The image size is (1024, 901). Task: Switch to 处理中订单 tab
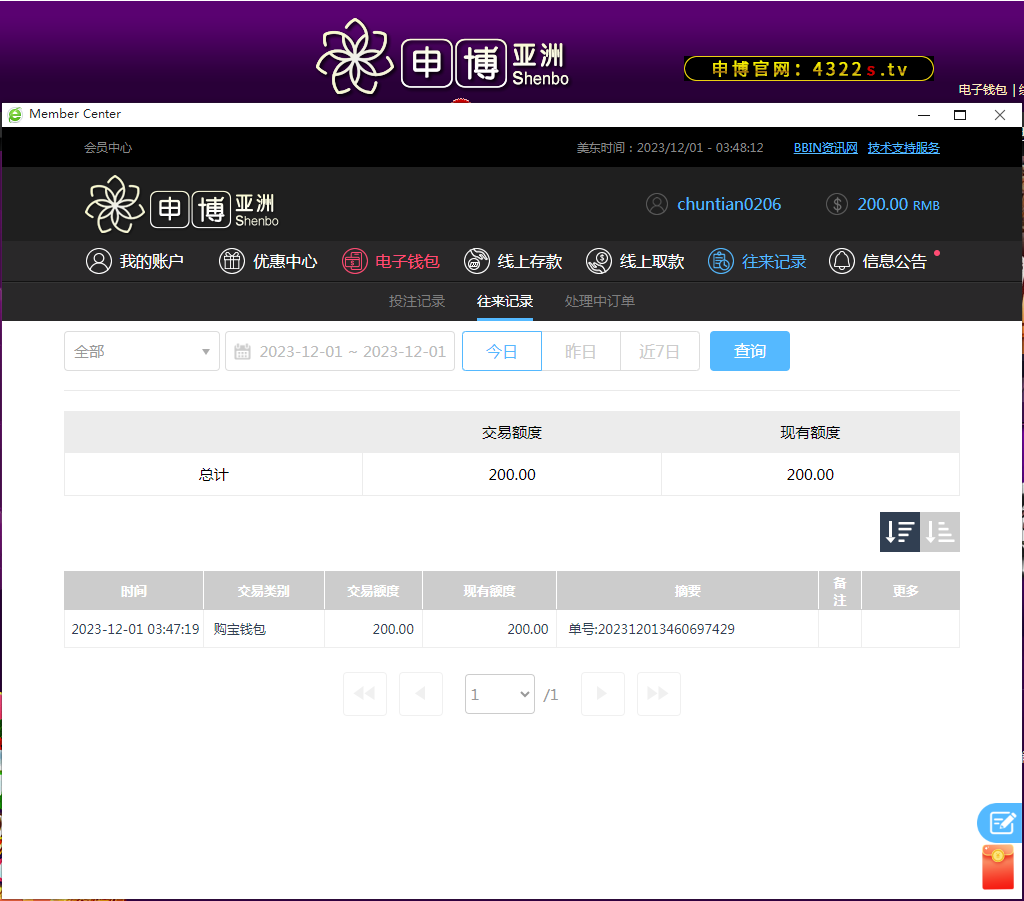click(599, 301)
